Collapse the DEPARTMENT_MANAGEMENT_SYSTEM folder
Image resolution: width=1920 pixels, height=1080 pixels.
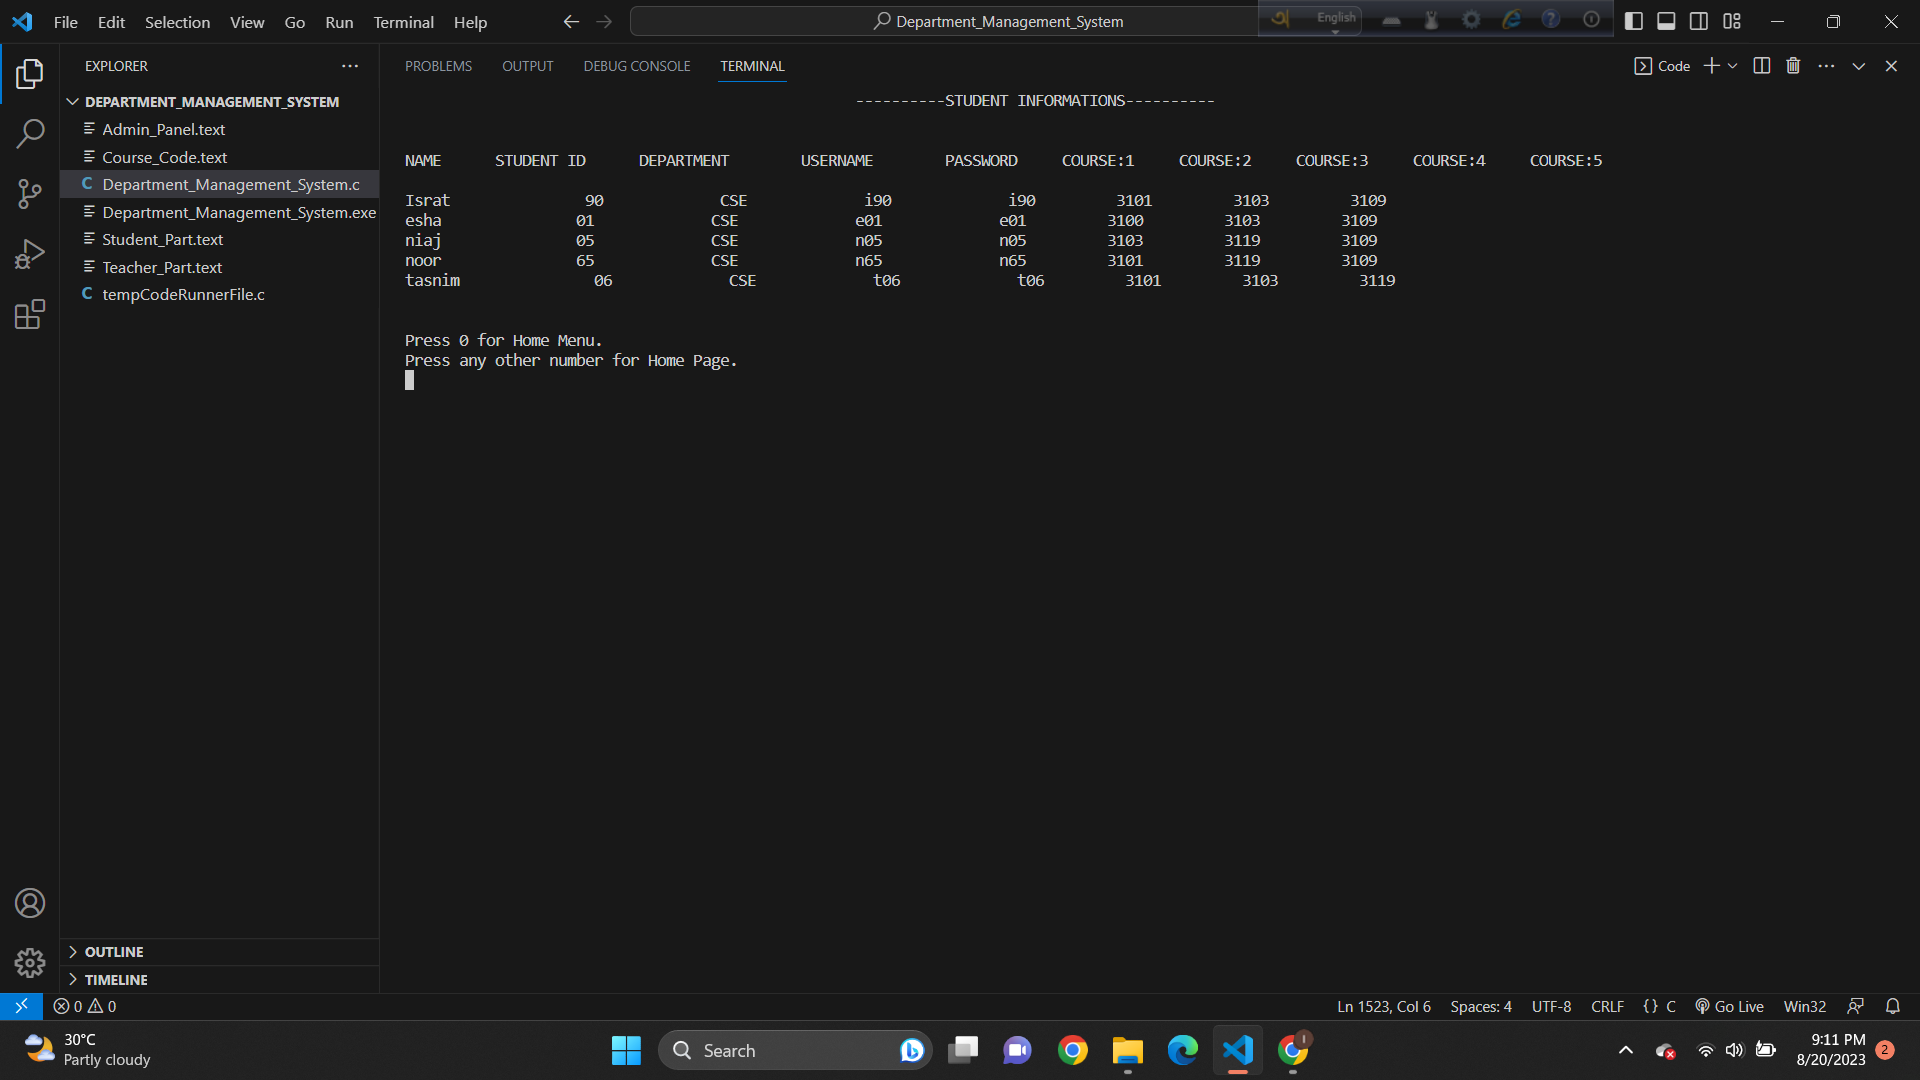coord(72,101)
